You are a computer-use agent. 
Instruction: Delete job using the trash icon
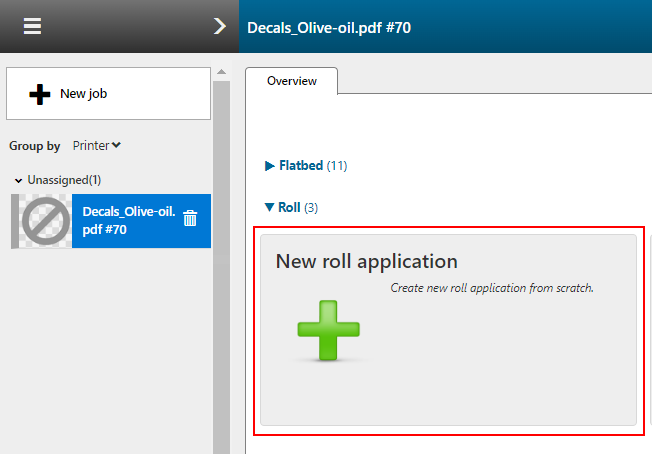191,219
